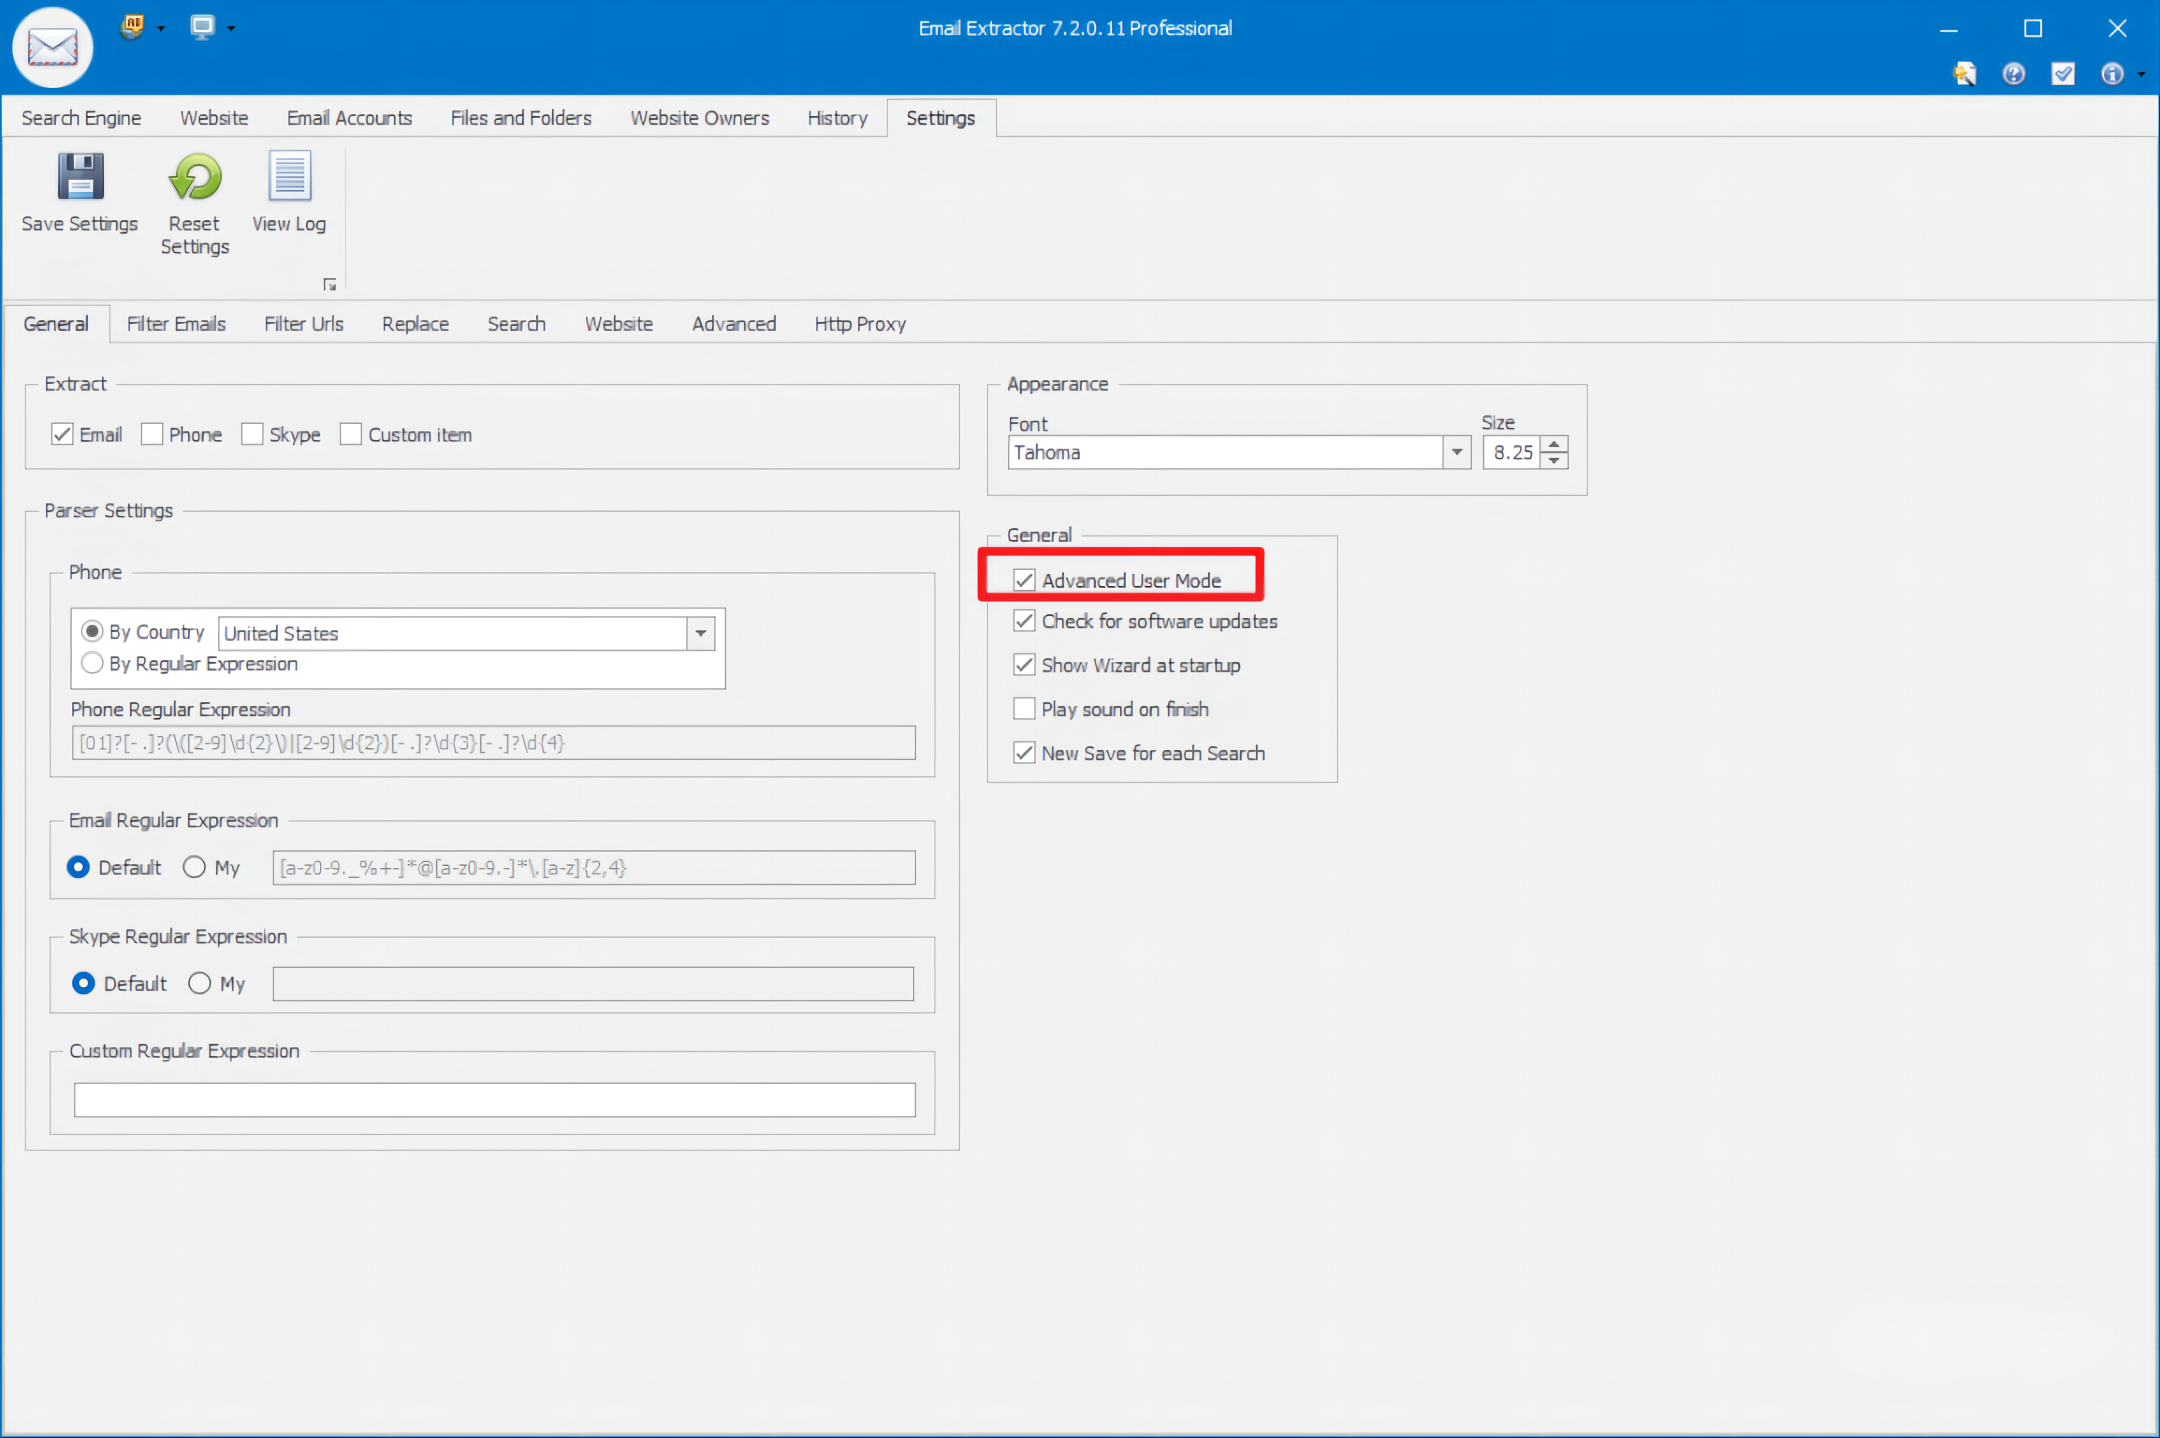Click the Custom Regular Expression input field

(x=494, y=1100)
